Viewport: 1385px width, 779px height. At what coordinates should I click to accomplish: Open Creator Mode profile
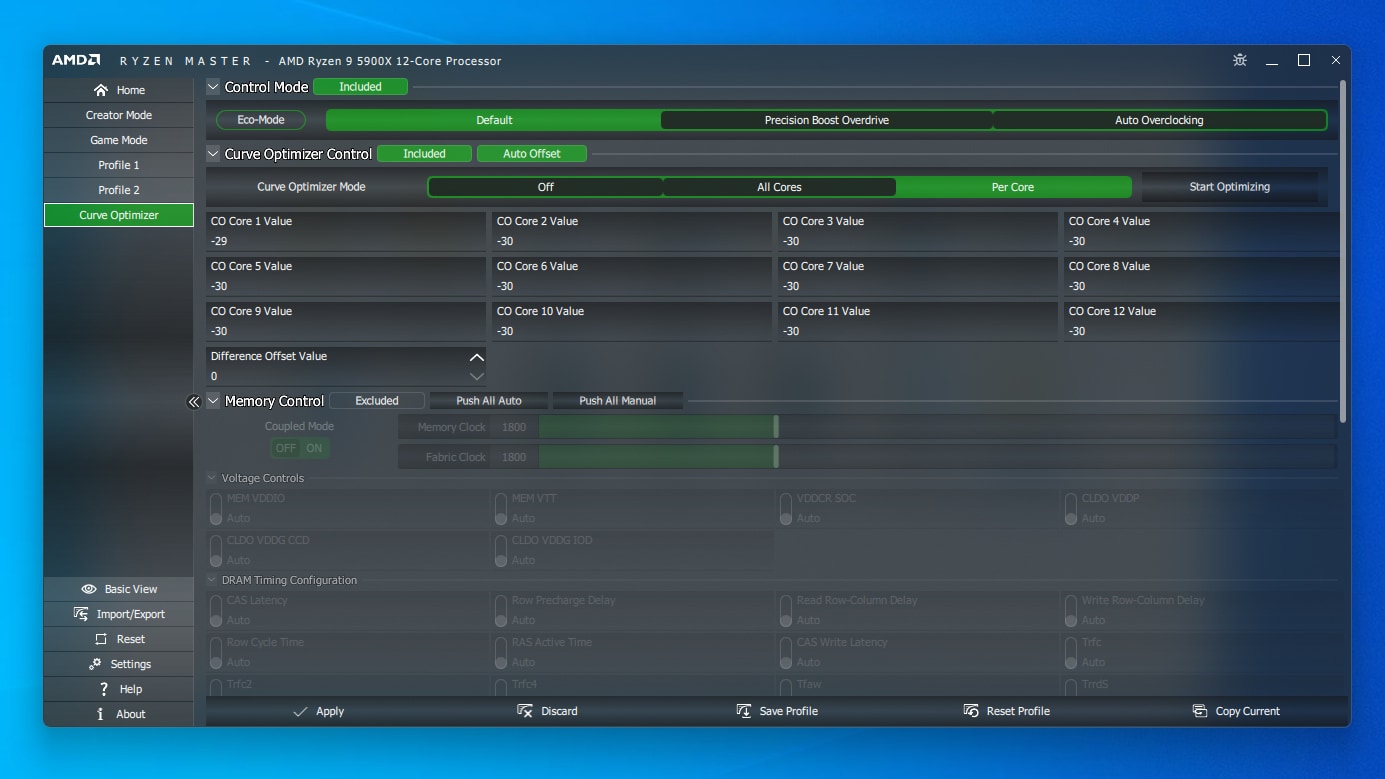tap(119, 115)
